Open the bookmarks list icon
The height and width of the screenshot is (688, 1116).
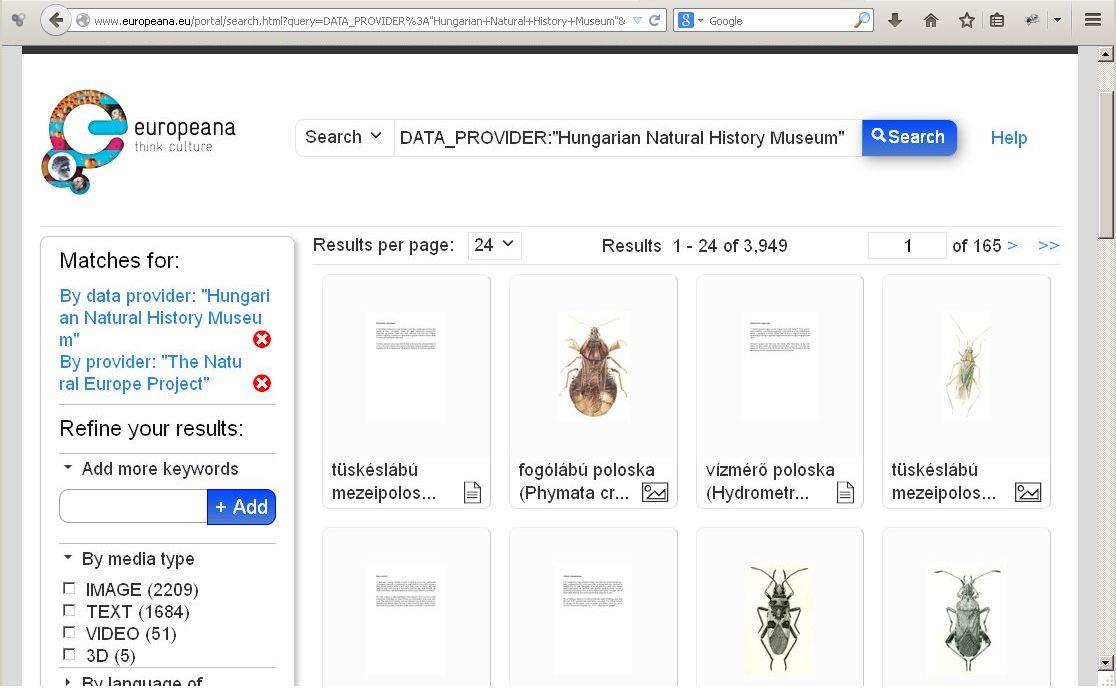(997, 21)
